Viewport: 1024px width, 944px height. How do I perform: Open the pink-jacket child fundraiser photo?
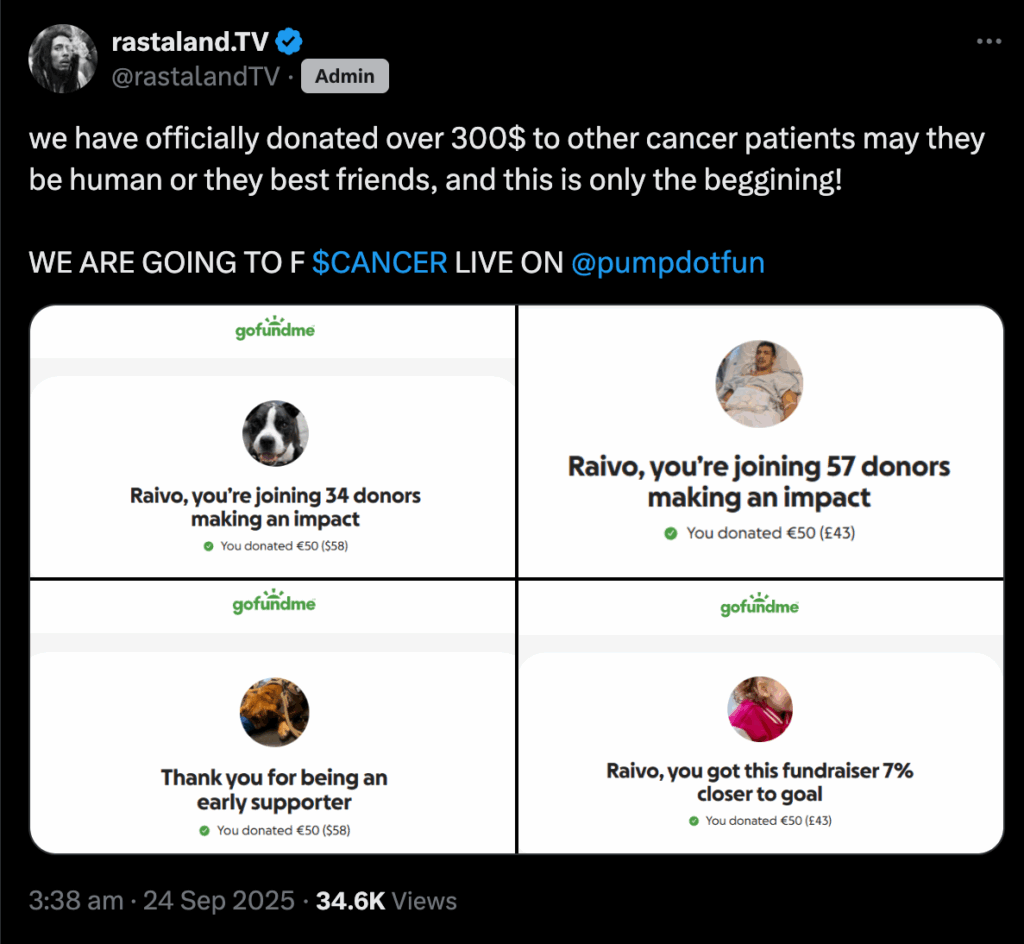click(x=759, y=709)
